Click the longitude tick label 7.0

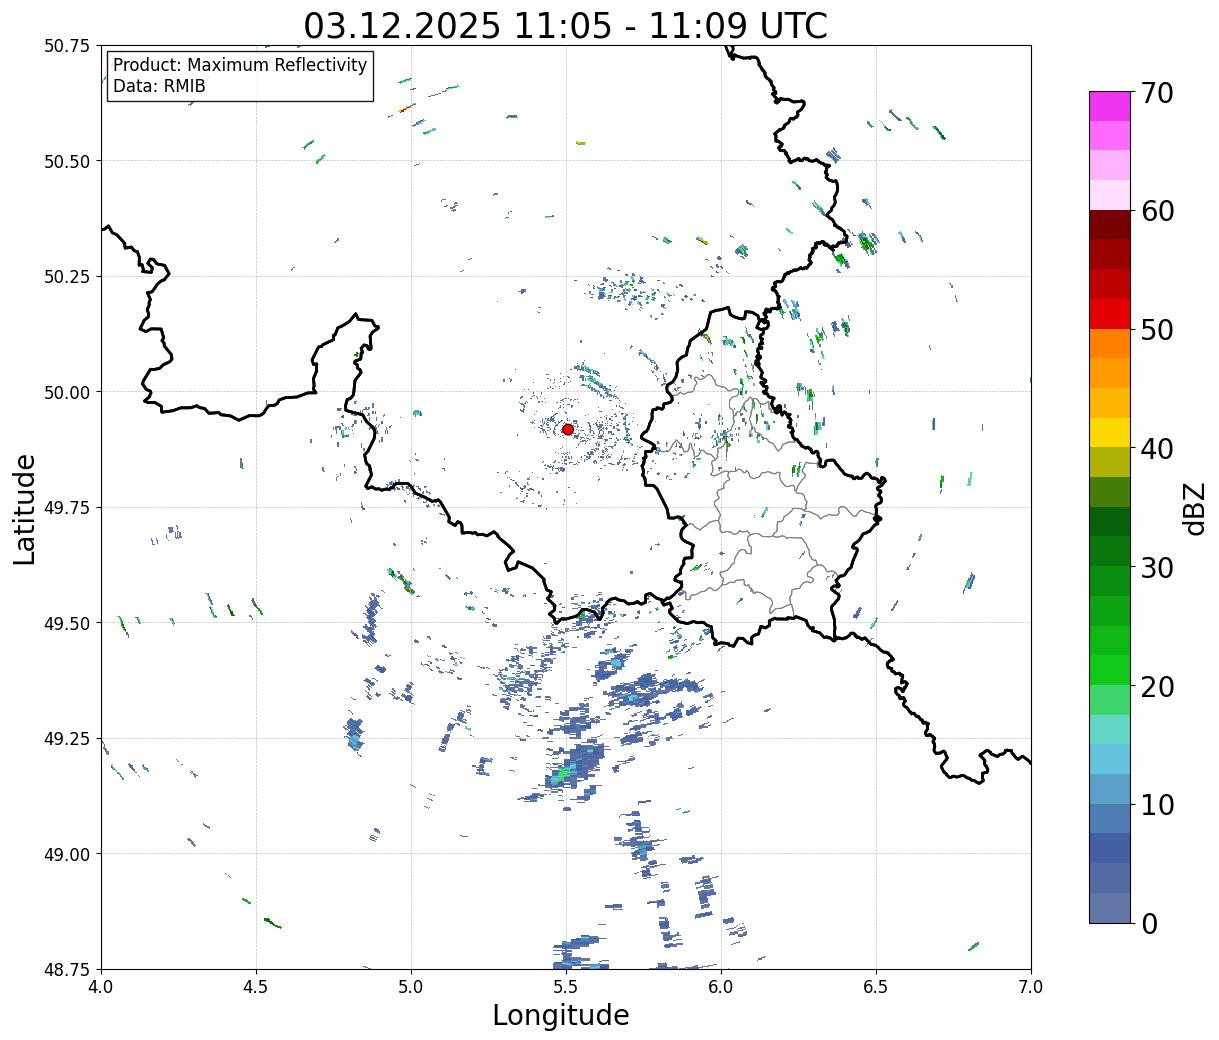click(1031, 987)
